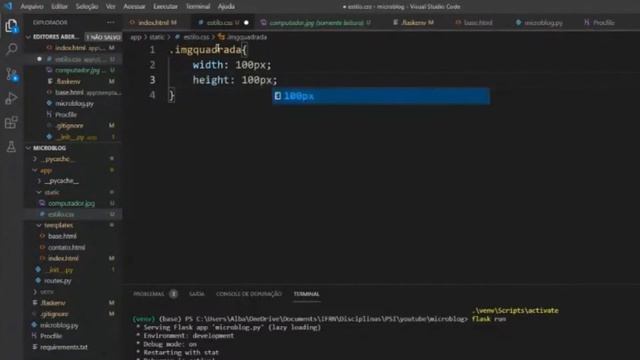
Task: Open the Search view in the activity bar
Action: point(11,49)
